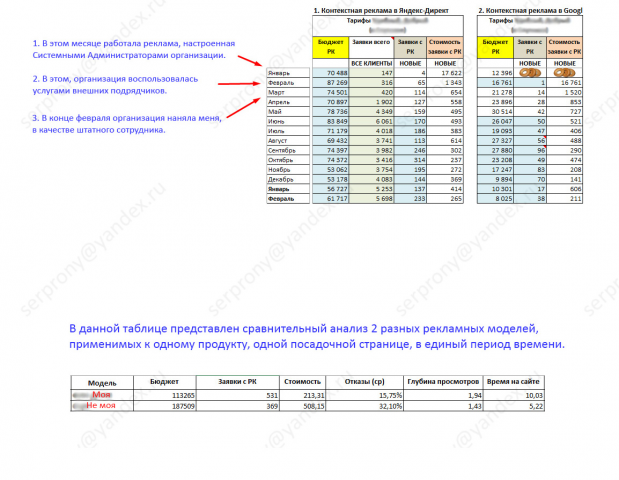The height and width of the screenshot is (480, 619).
Task: Click the last row cost cell '265'
Action: coord(445,199)
